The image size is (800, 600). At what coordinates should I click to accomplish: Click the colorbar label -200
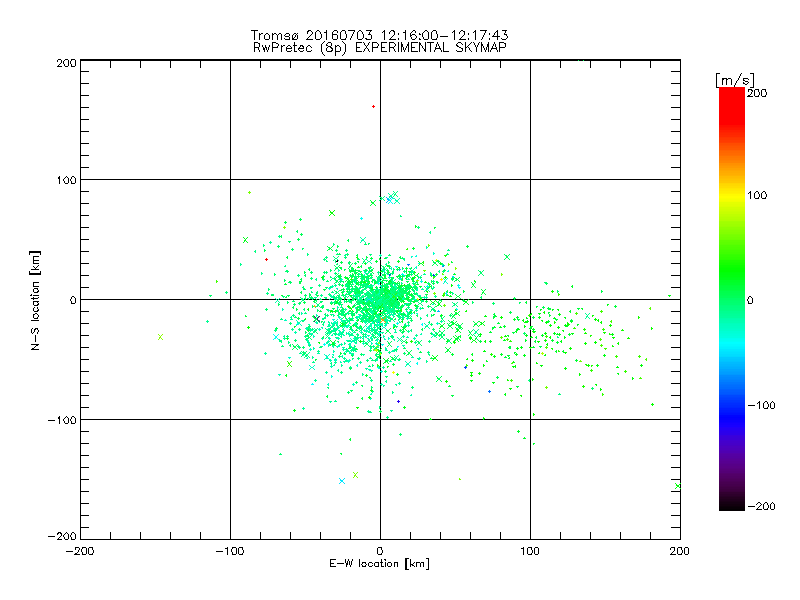click(x=761, y=506)
